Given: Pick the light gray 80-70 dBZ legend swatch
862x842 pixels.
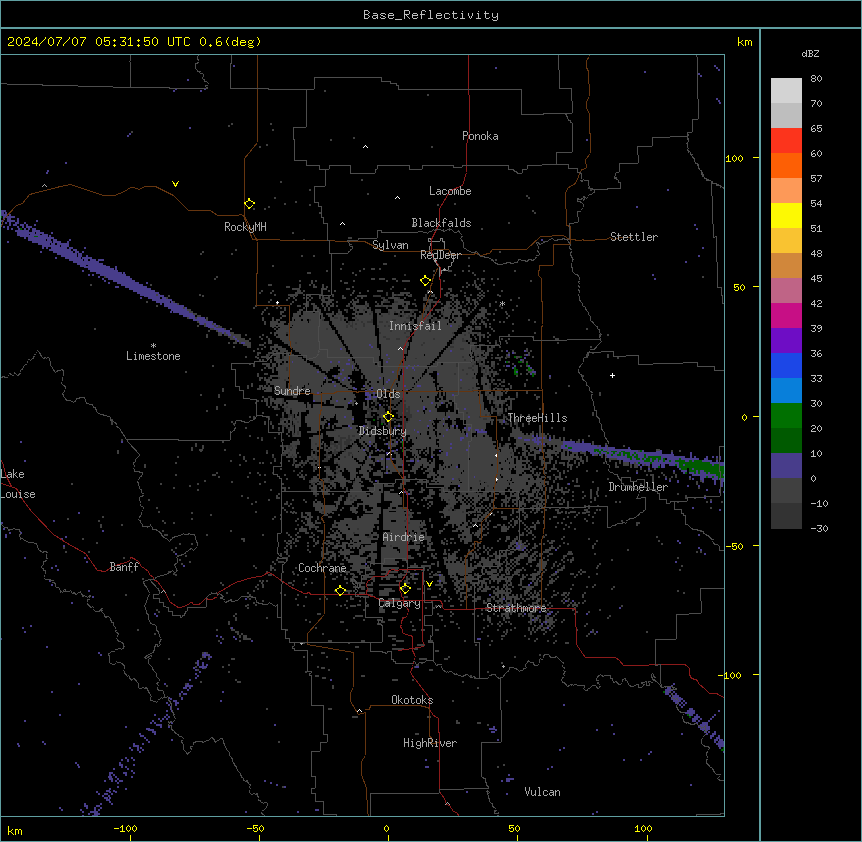Looking at the screenshot, I should coord(786,91).
